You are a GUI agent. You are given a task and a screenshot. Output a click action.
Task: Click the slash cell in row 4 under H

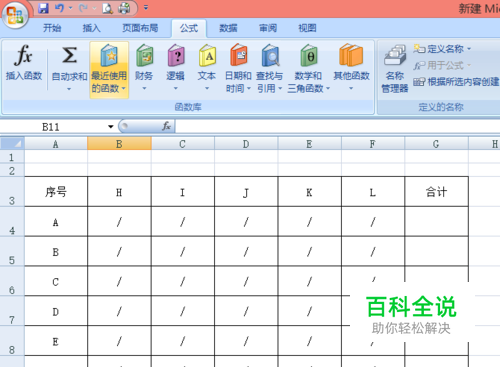119,222
